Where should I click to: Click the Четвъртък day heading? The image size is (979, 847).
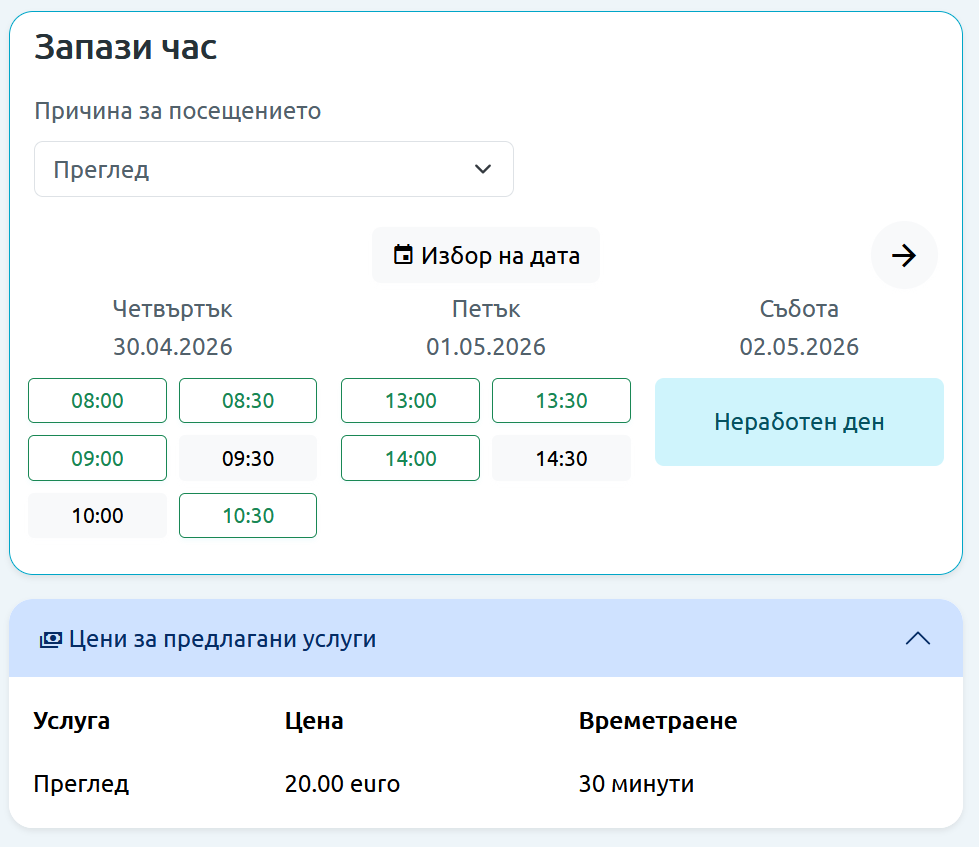click(x=172, y=309)
